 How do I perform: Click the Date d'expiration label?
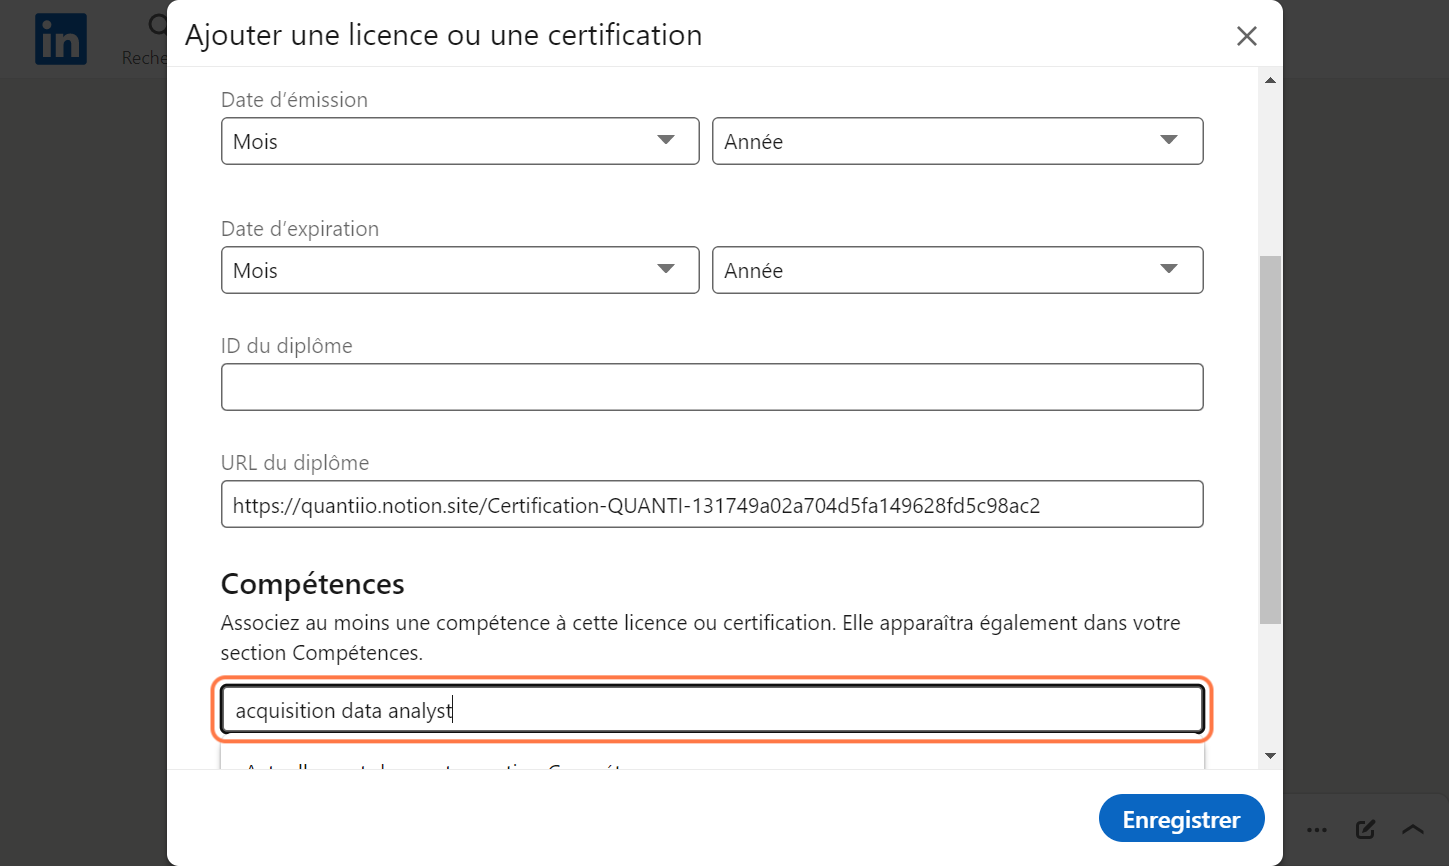pyautogui.click(x=300, y=229)
